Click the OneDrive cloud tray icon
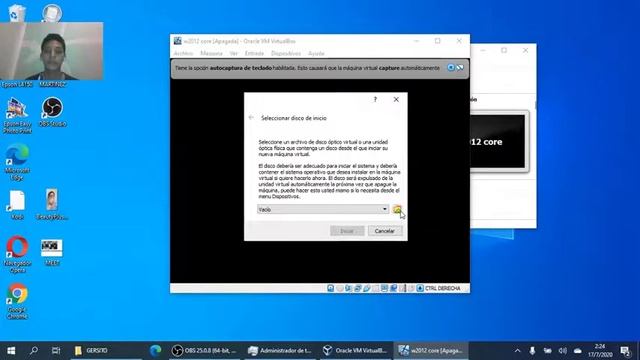This screenshot has height=360, width=640. [578, 351]
